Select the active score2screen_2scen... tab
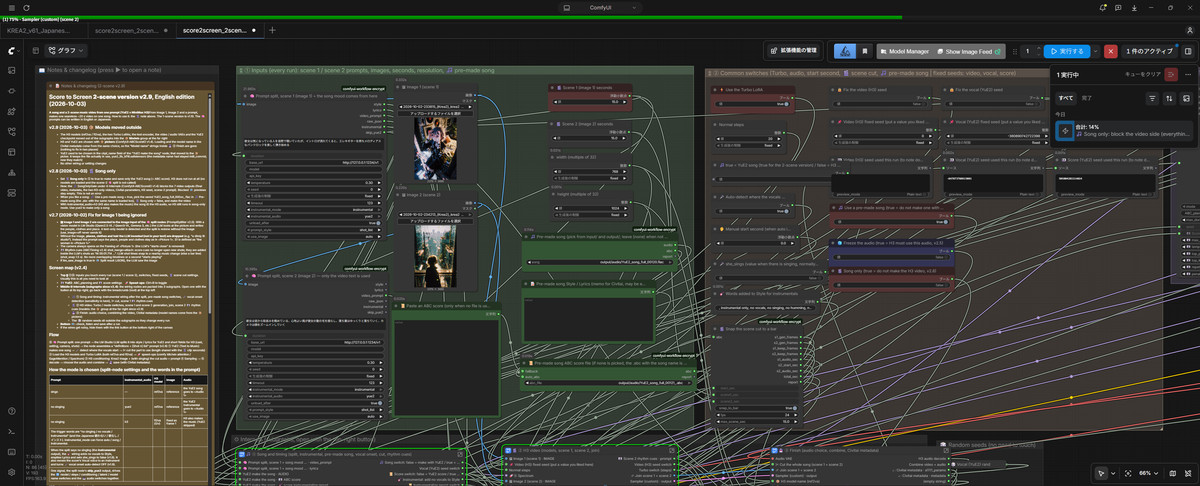 219,30
